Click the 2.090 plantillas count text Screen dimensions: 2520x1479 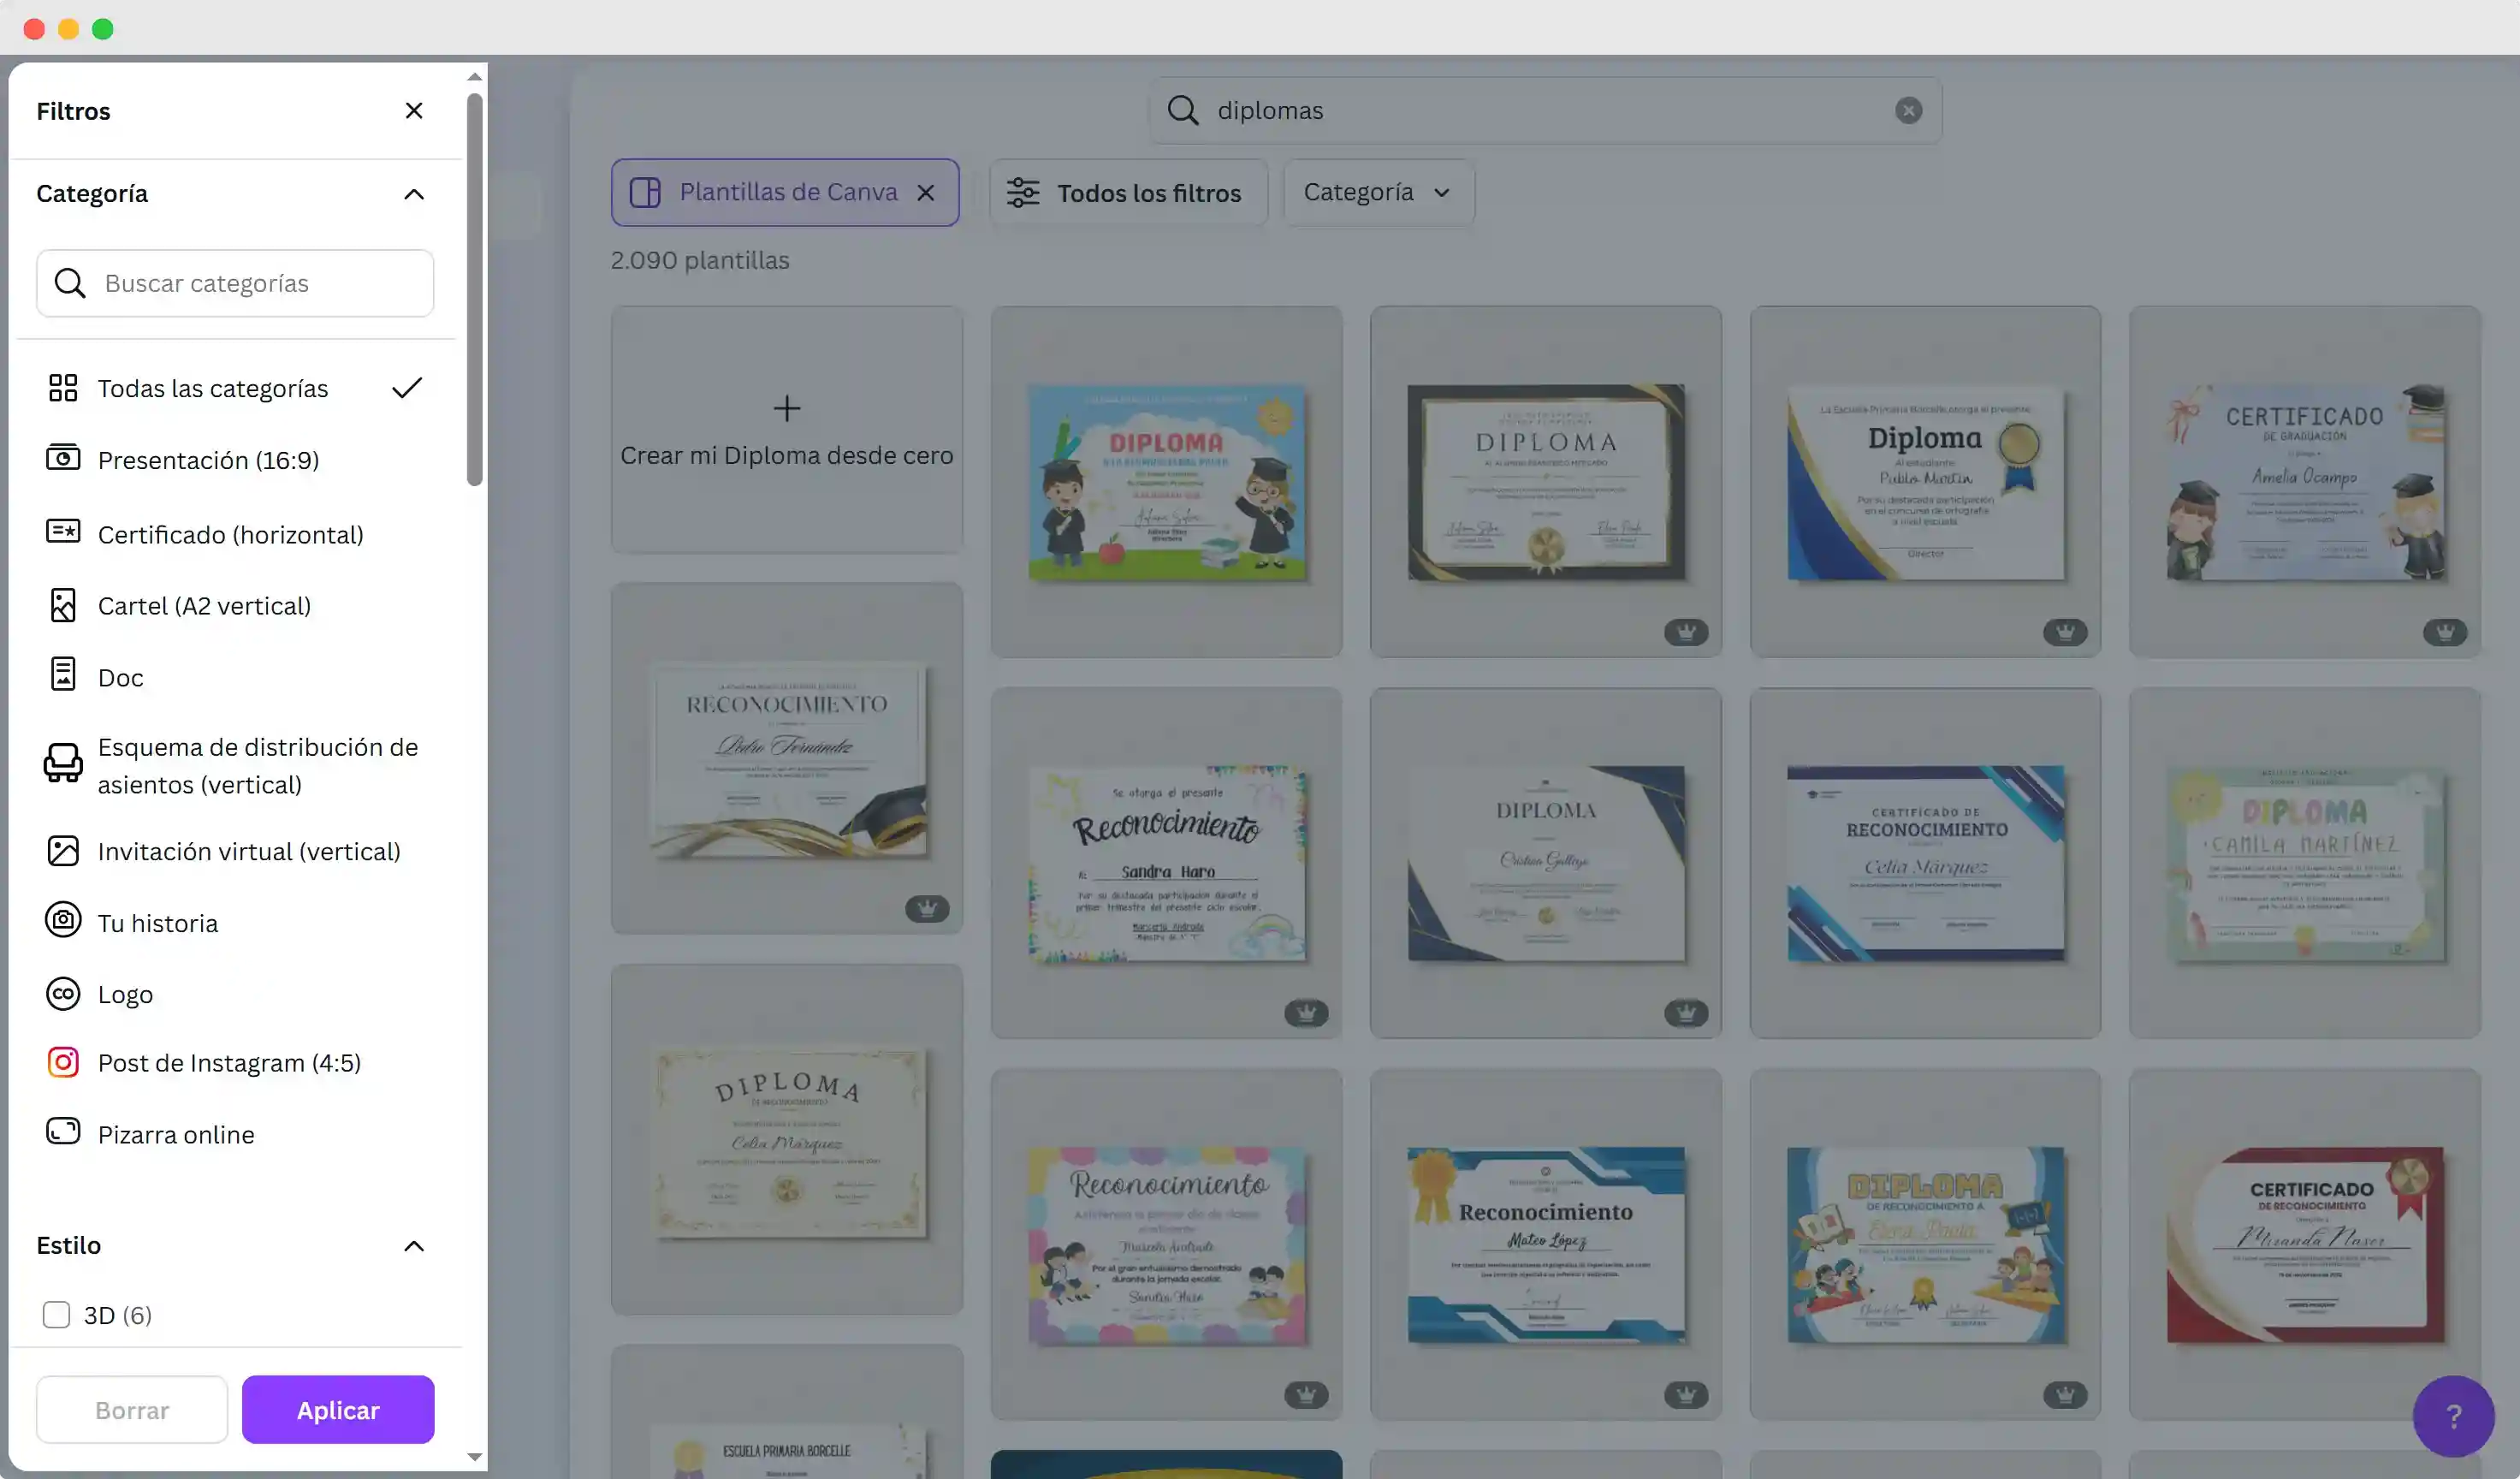click(x=700, y=260)
